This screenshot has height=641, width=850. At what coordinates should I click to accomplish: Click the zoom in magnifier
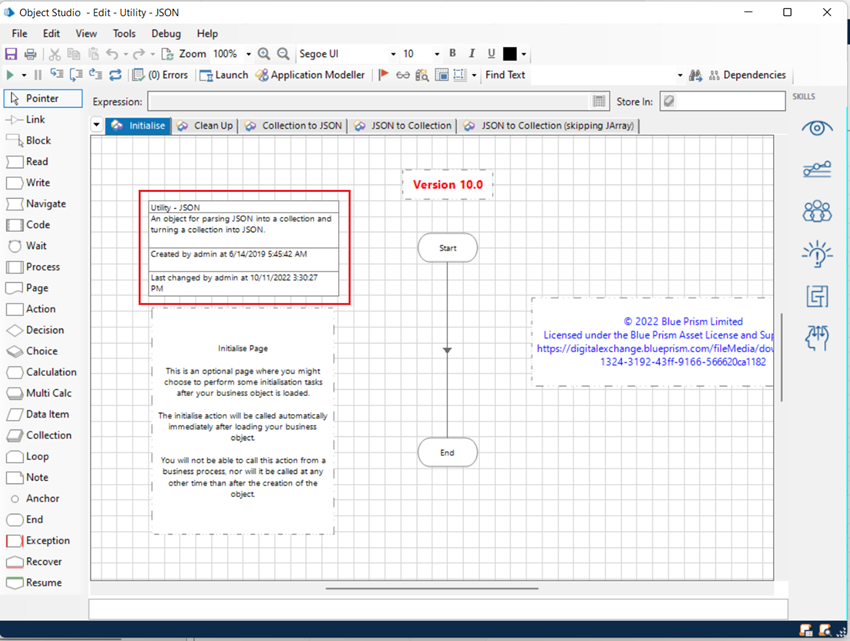264,54
